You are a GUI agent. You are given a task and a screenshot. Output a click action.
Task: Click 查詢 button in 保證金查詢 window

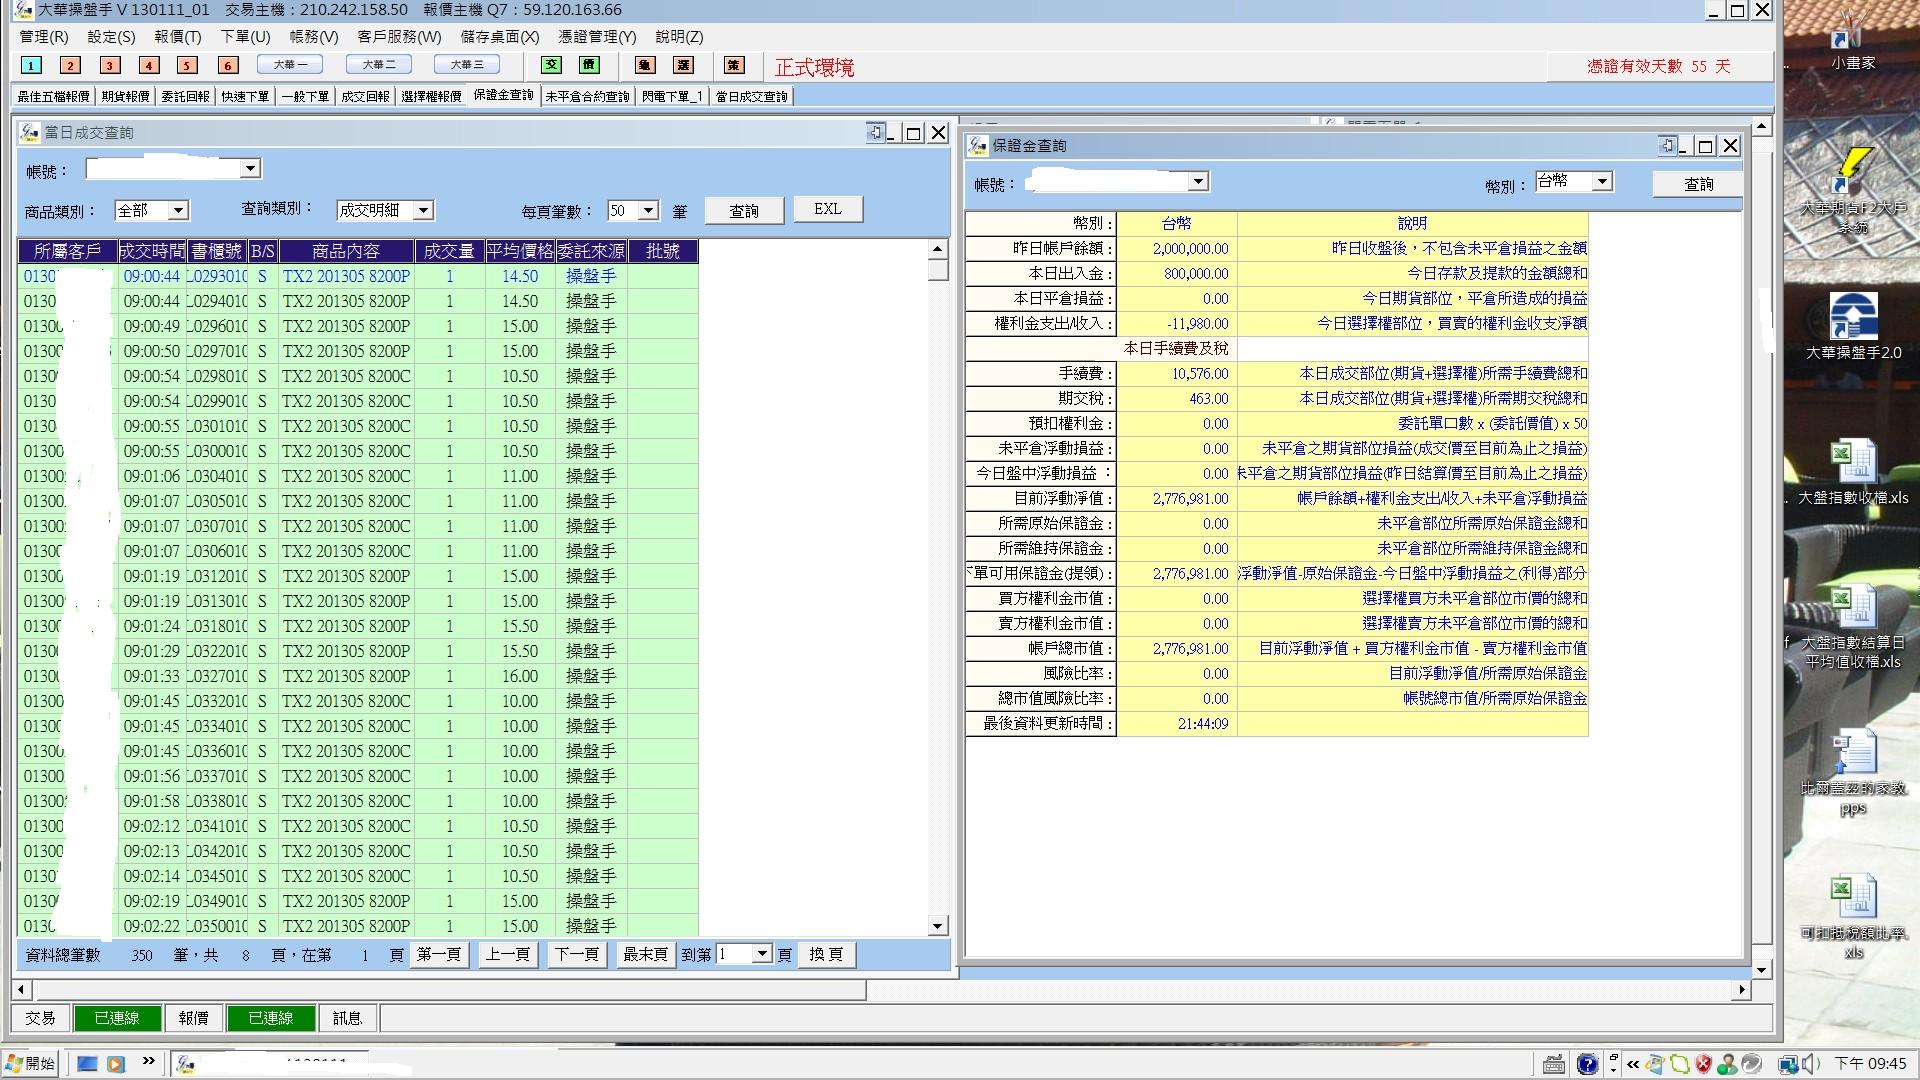click(1698, 184)
